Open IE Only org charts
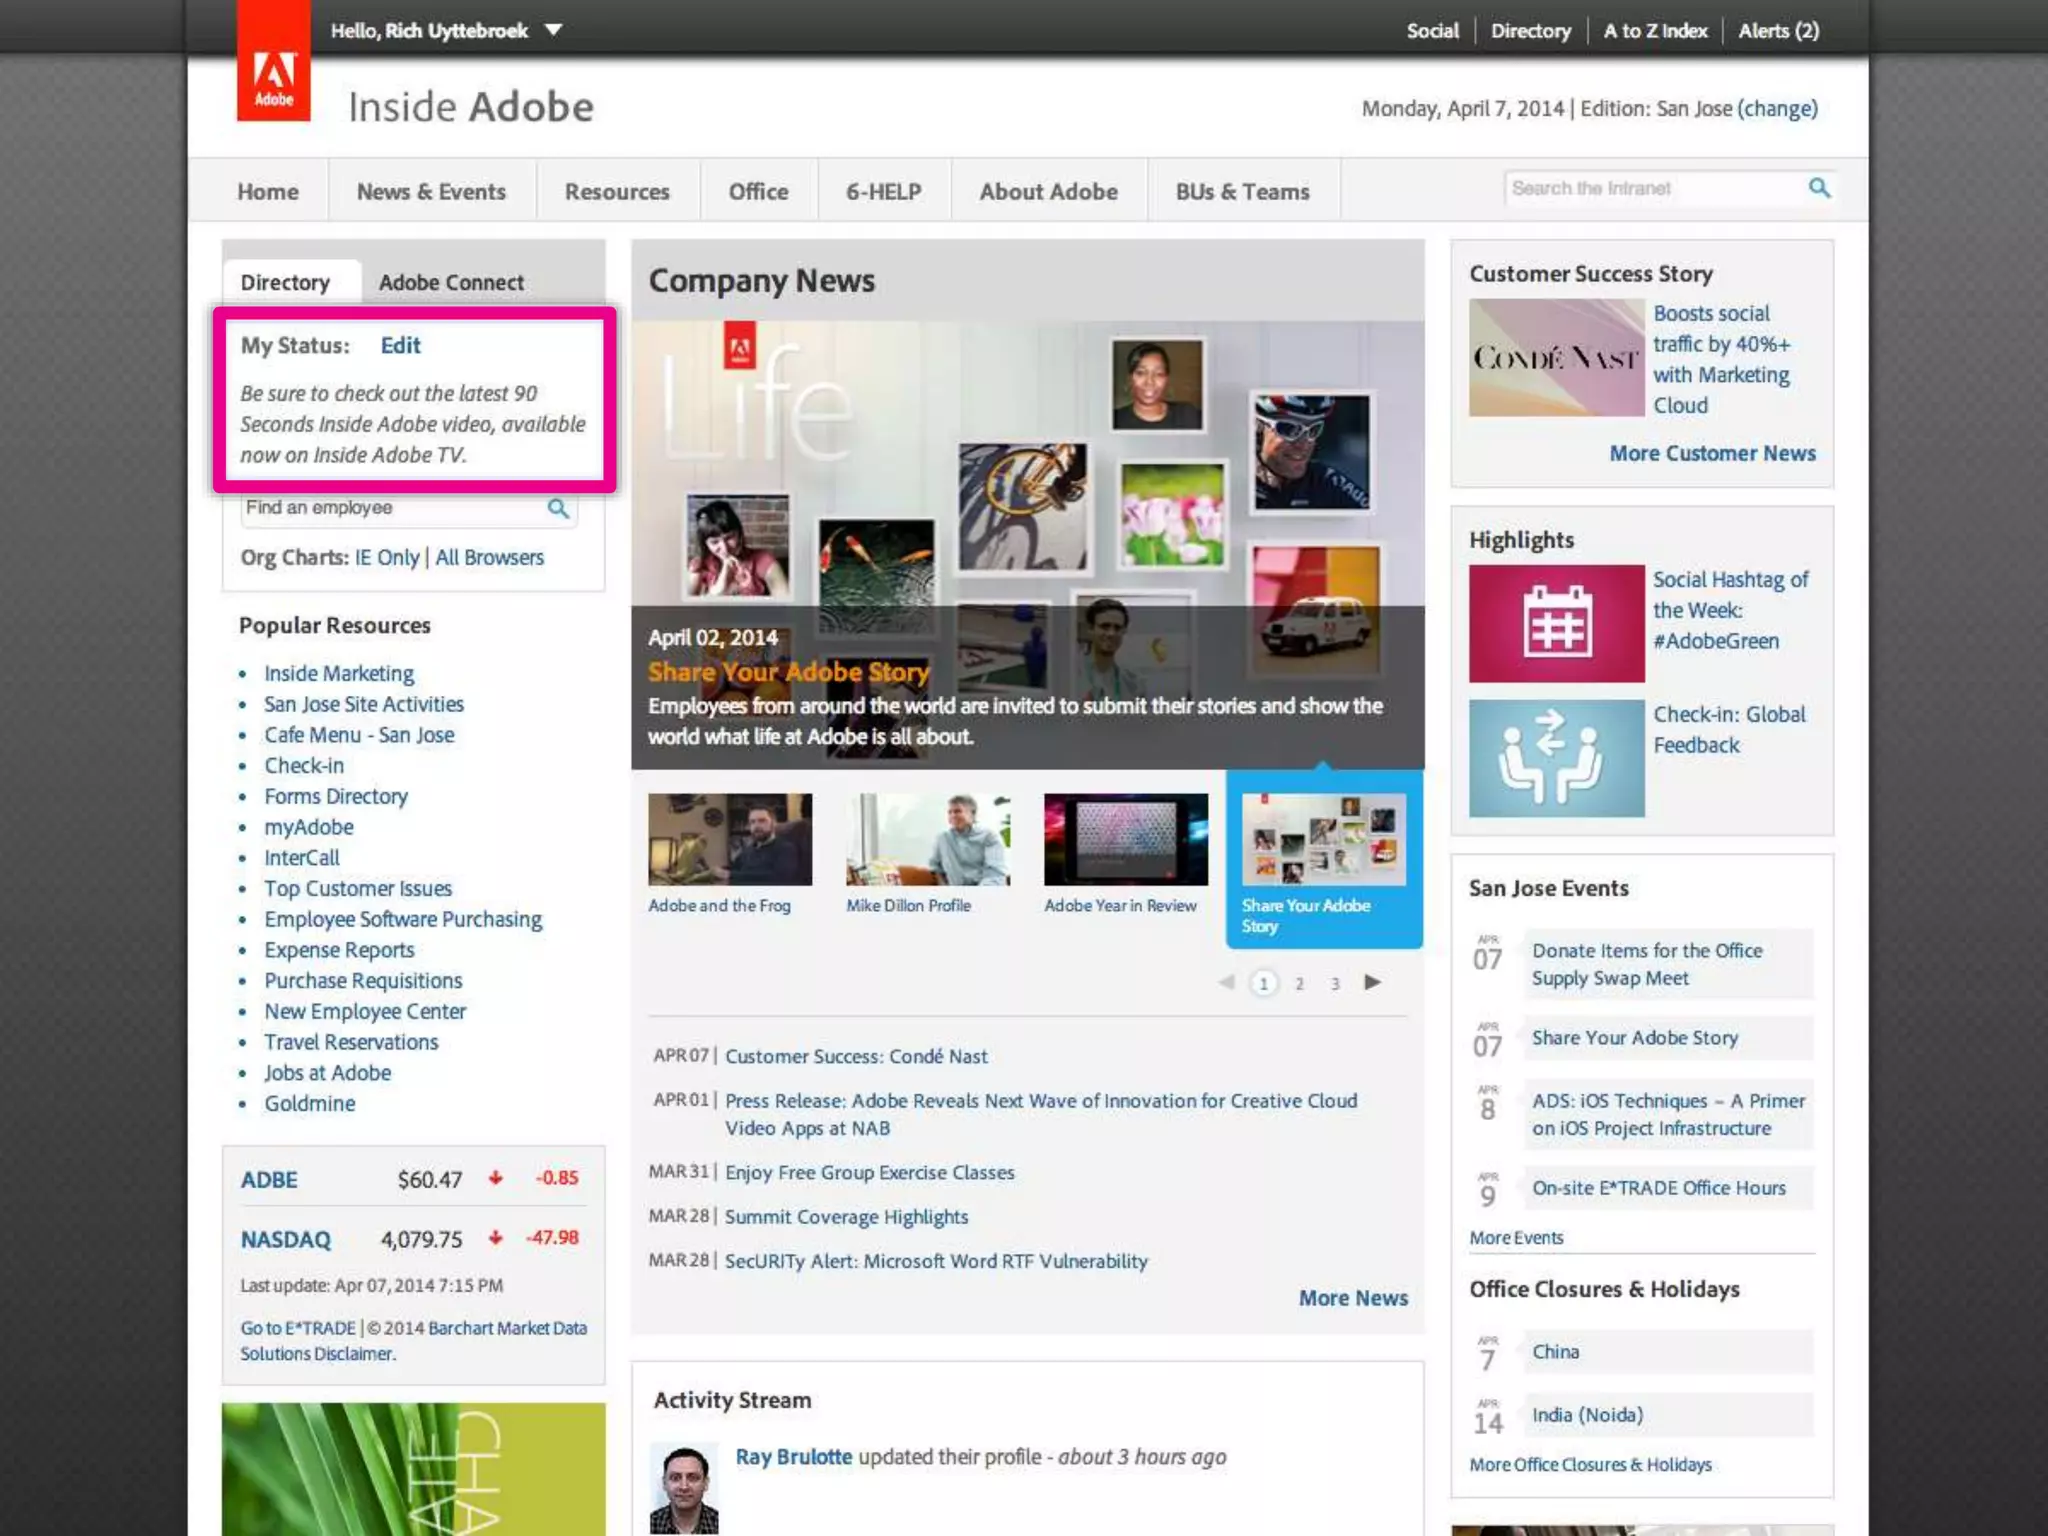This screenshot has width=2048, height=1536. click(x=387, y=557)
